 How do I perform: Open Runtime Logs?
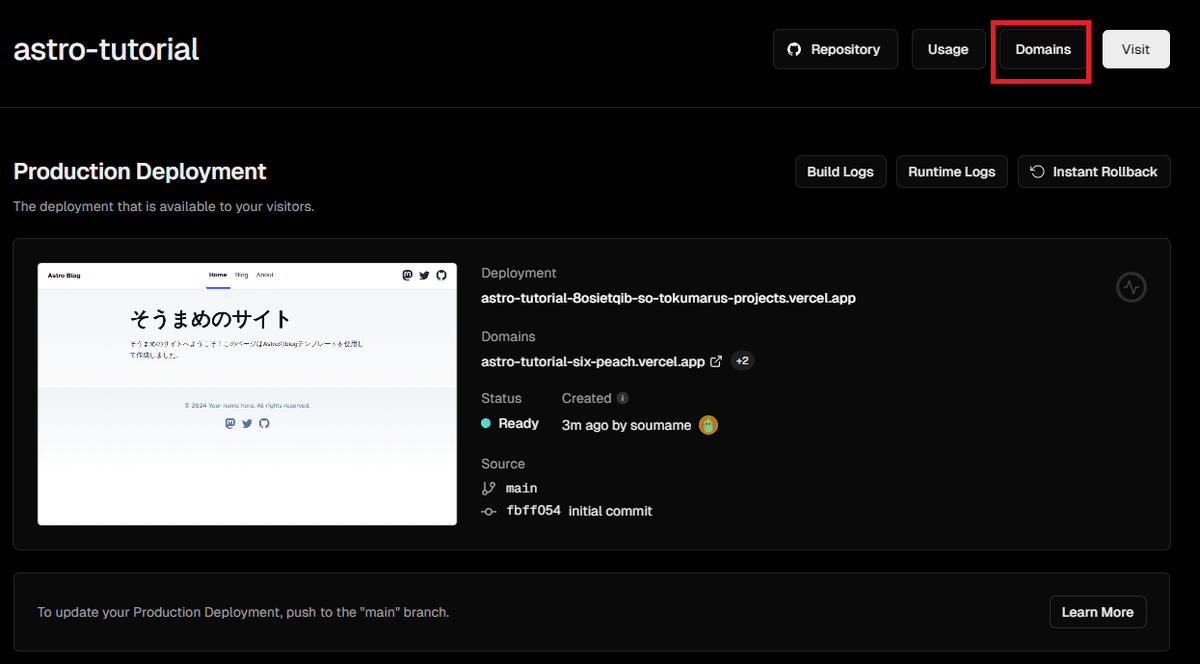coord(952,172)
